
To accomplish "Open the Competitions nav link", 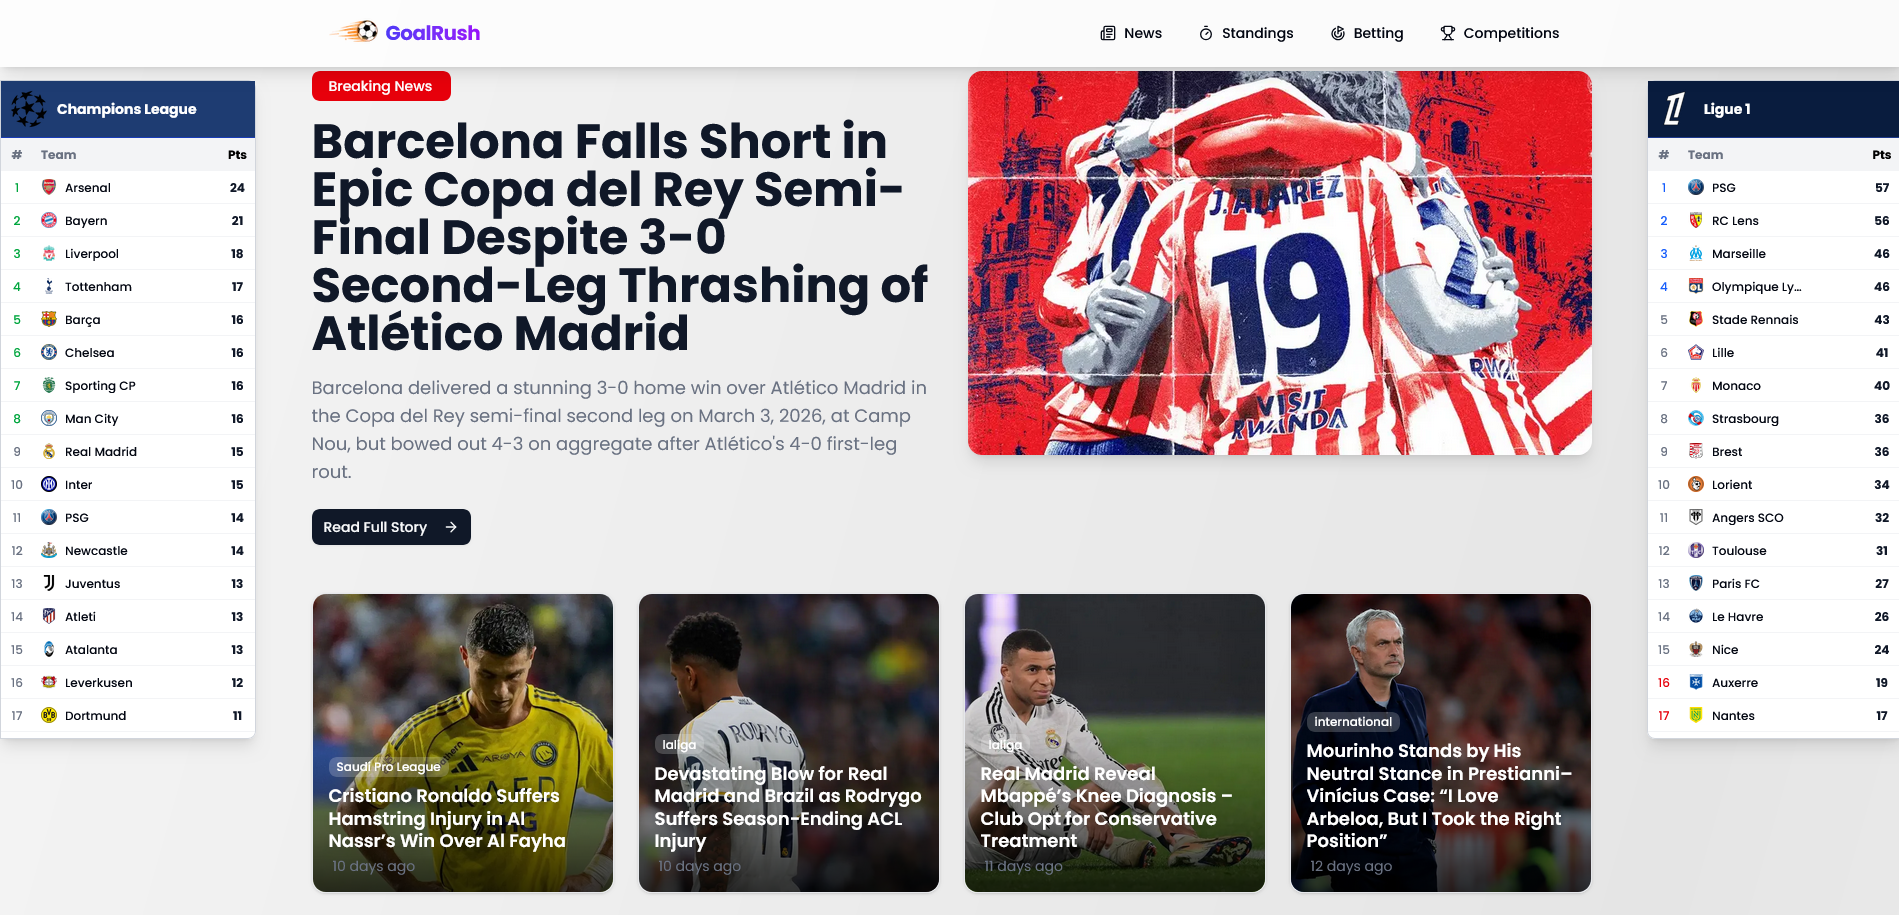I will (x=1500, y=33).
